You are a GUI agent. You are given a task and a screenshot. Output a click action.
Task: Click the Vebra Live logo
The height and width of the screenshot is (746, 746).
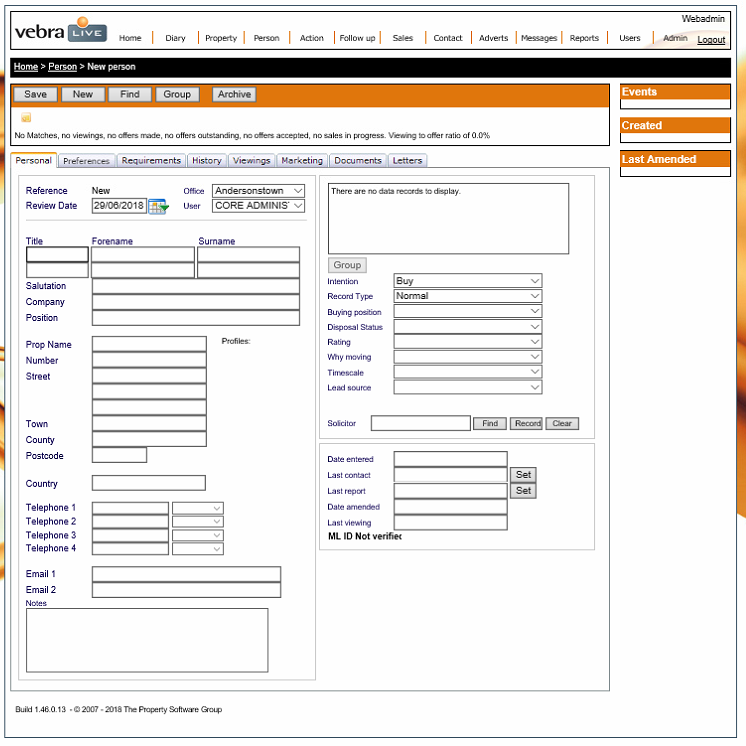61,30
